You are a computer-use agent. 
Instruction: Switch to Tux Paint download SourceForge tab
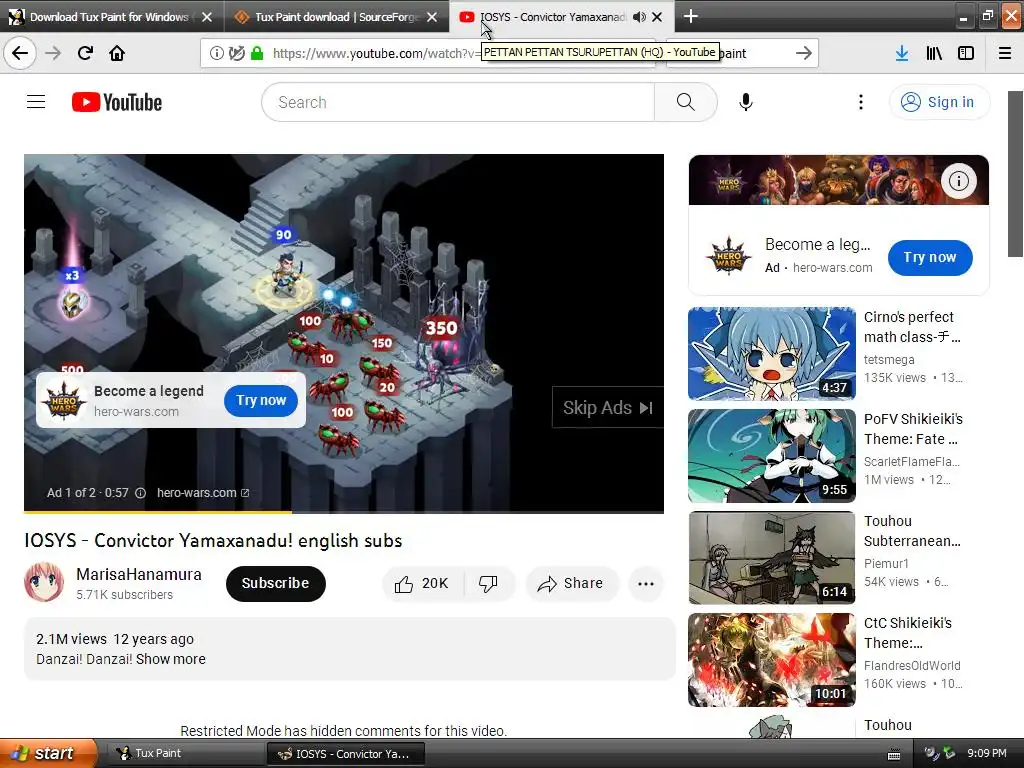pos(327,17)
